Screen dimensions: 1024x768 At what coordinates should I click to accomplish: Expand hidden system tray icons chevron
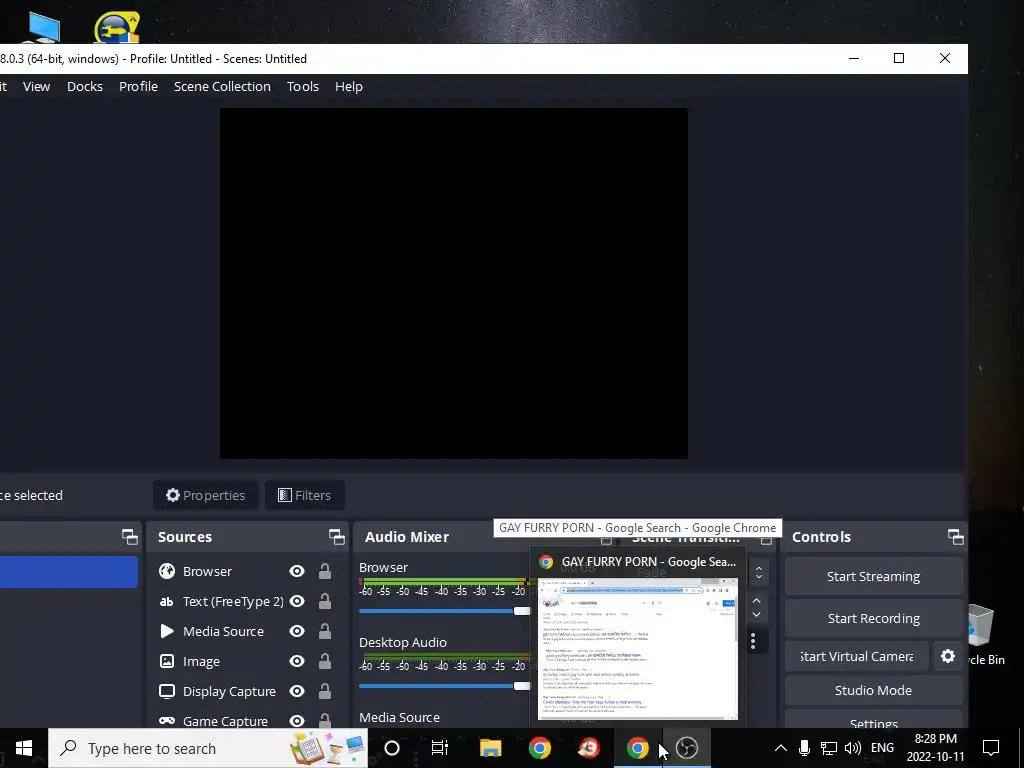(x=780, y=748)
